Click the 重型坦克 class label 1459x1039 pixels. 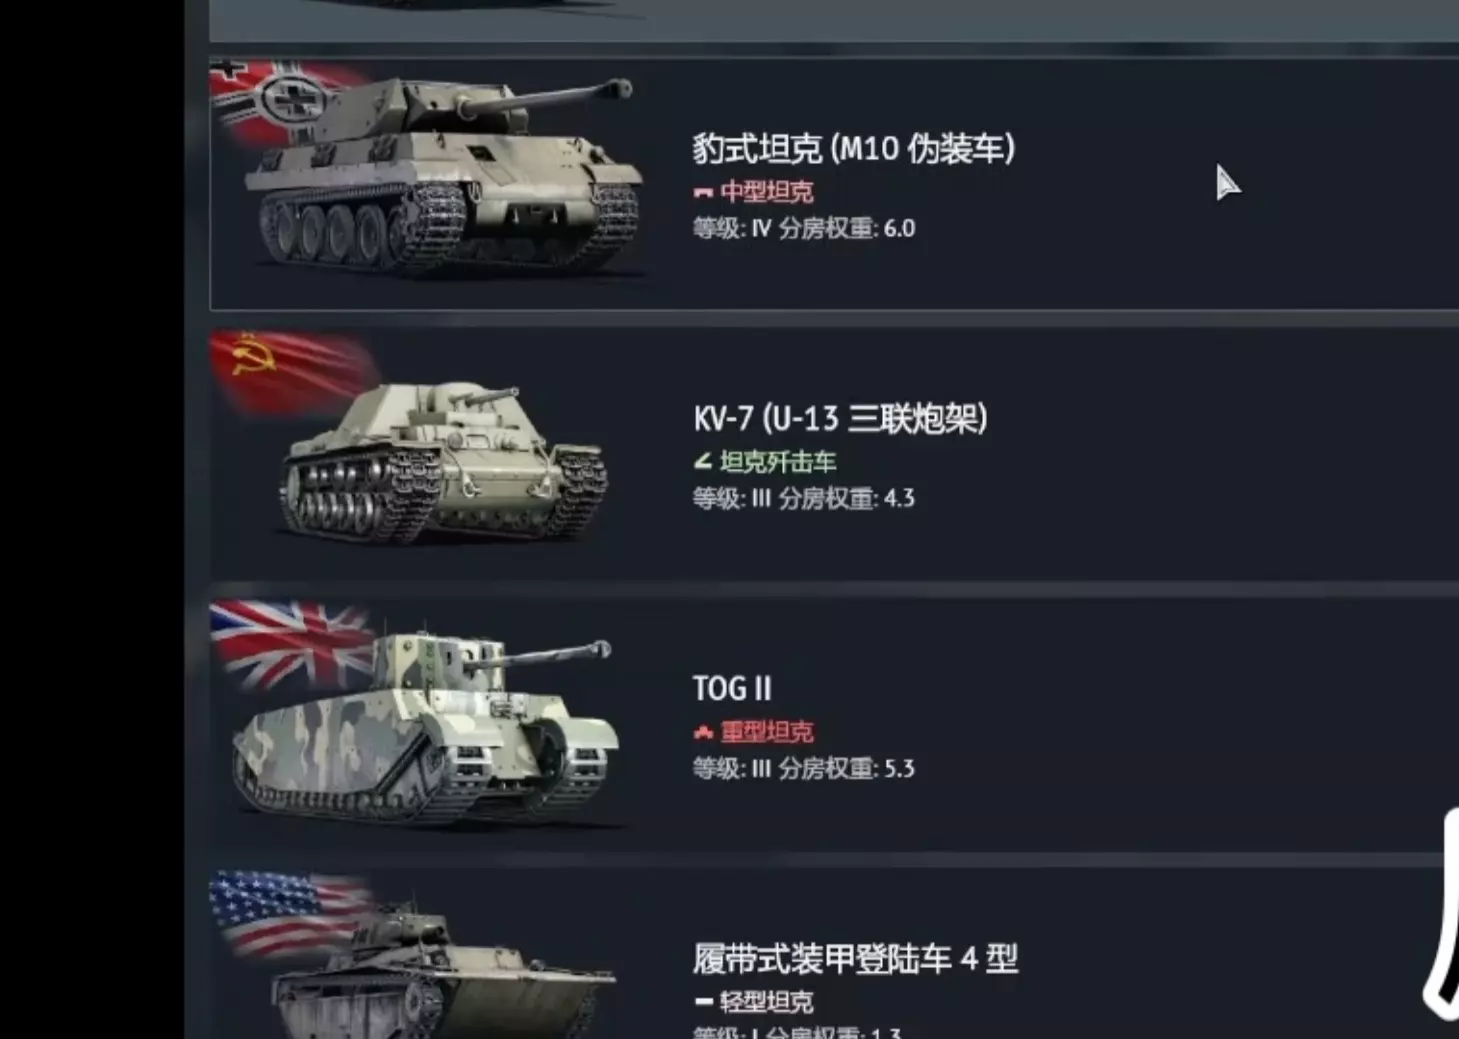(767, 732)
